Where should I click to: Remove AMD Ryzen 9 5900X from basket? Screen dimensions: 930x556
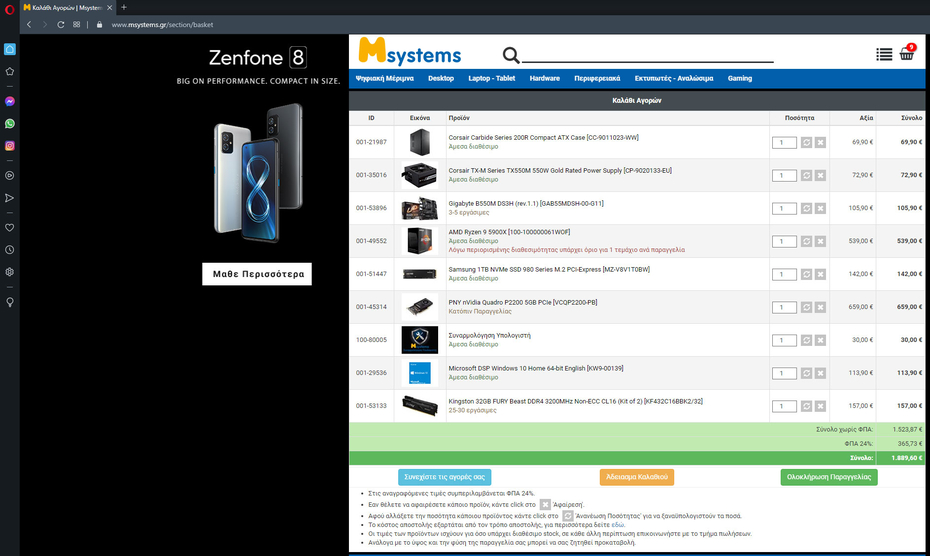(x=820, y=242)
